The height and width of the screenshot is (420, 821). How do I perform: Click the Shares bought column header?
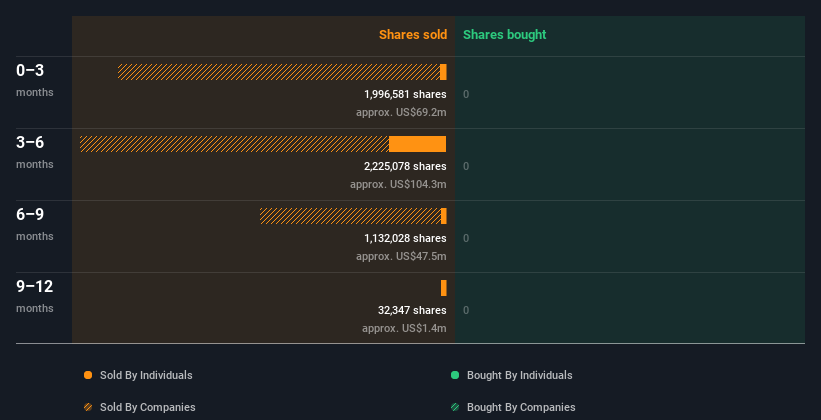[x=505, y=35]
